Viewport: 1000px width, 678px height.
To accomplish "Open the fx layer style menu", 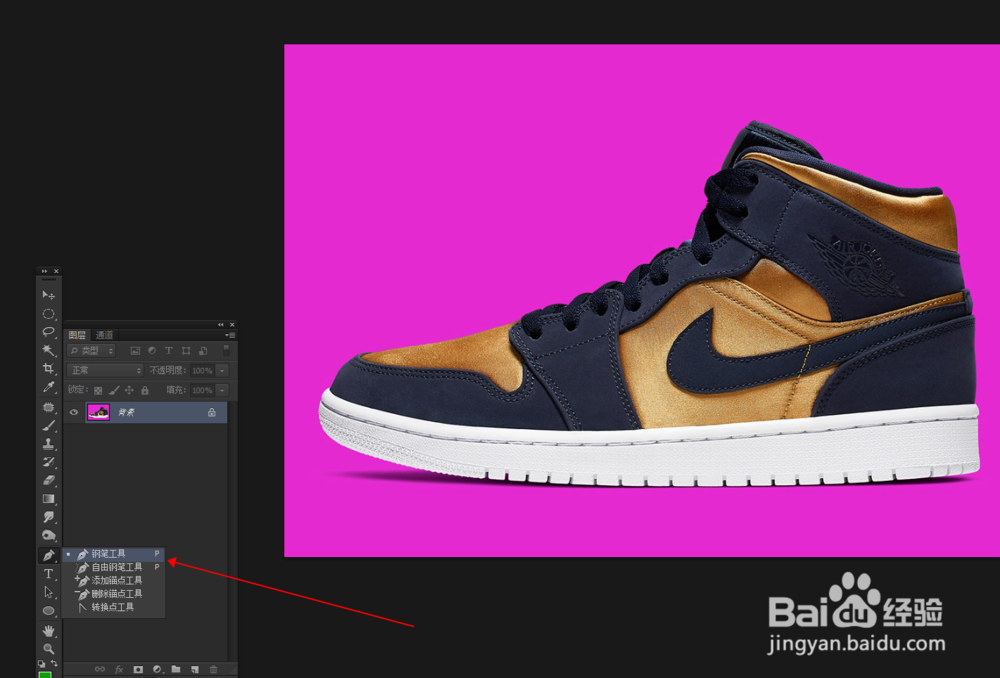I will tap(119, 670).
